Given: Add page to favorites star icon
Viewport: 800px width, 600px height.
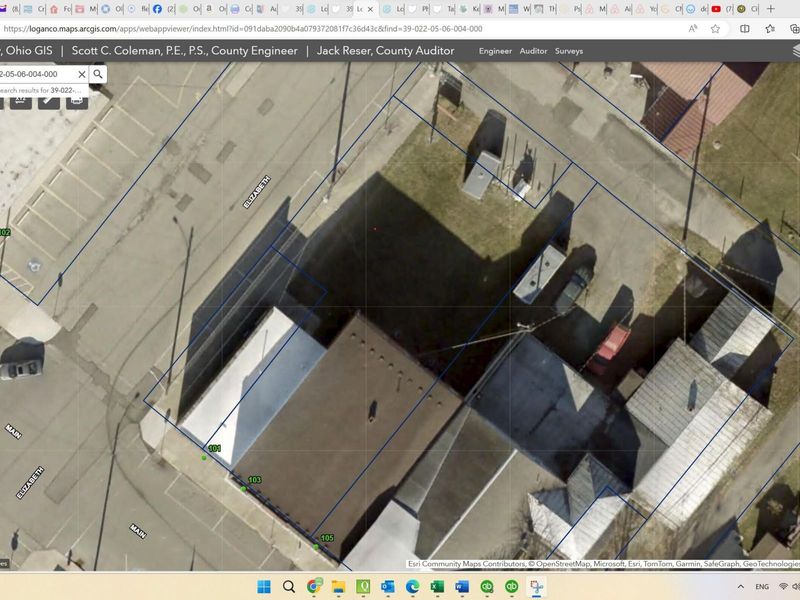Looking at the screenshot, I should [715, 29].
